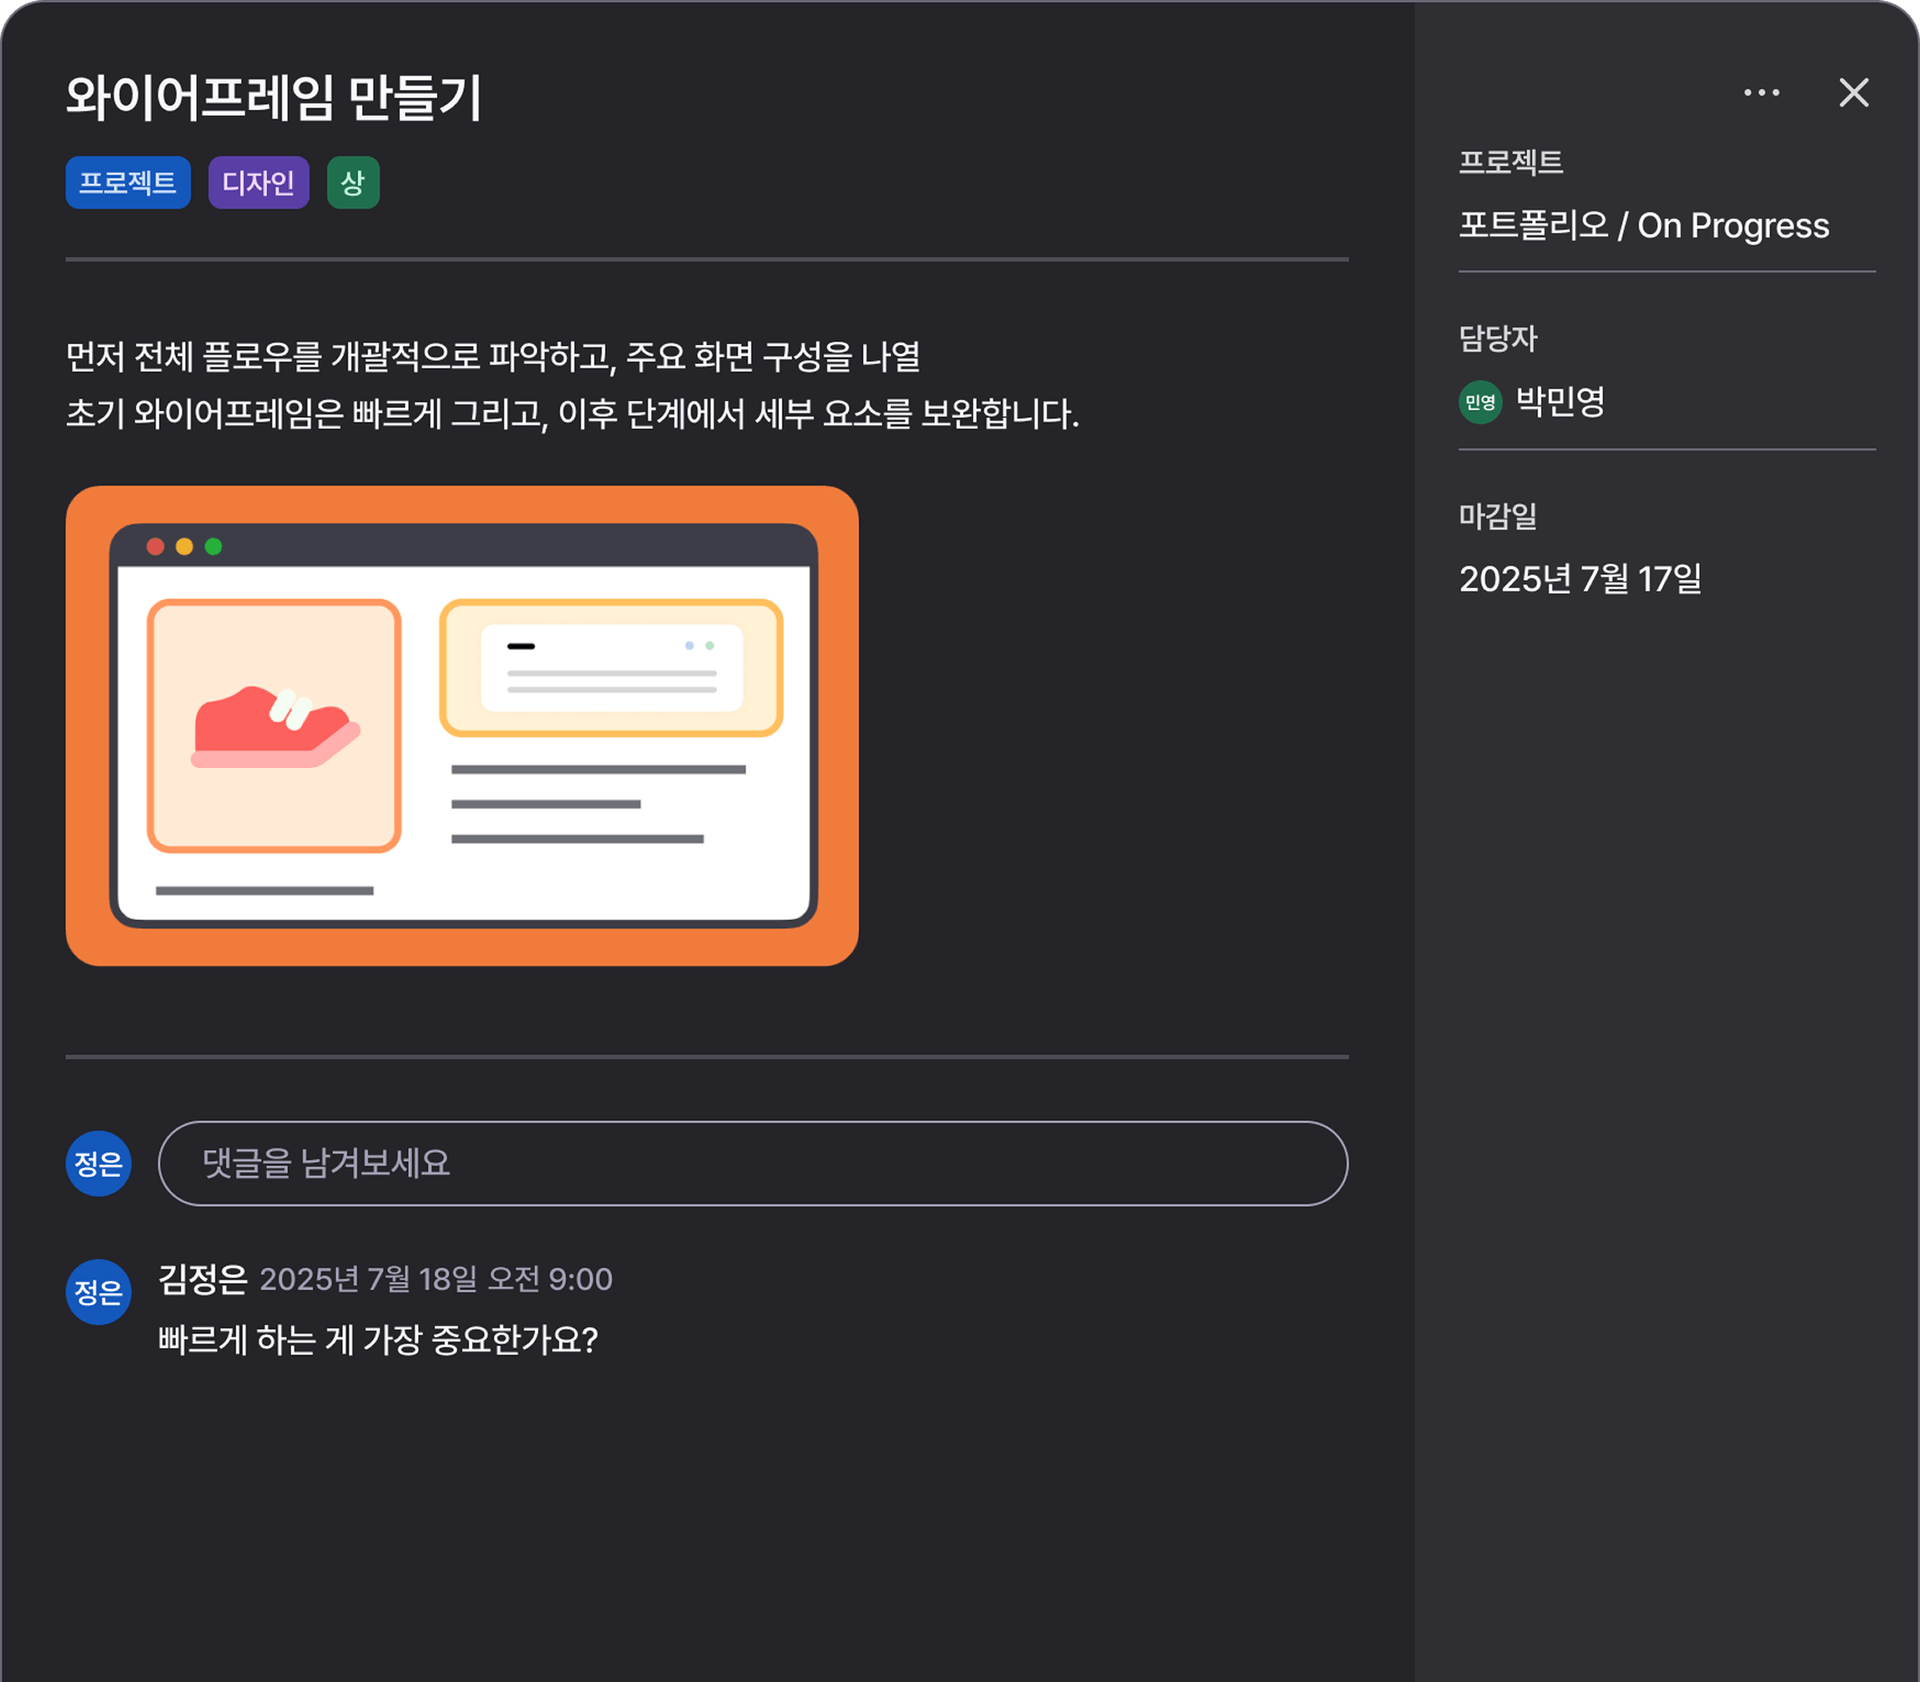This screenshot has width=1920, height=1682.
Task: Open the 포트폴리오 / On Progress project selector
Action: click(1644, 225)
